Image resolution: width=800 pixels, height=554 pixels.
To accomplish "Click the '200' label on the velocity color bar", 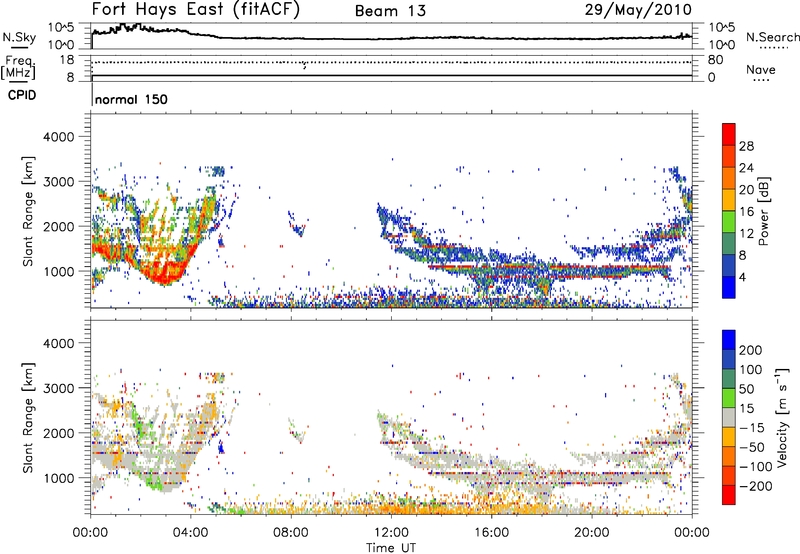I will pyautogui.click(x=751, y=350).
